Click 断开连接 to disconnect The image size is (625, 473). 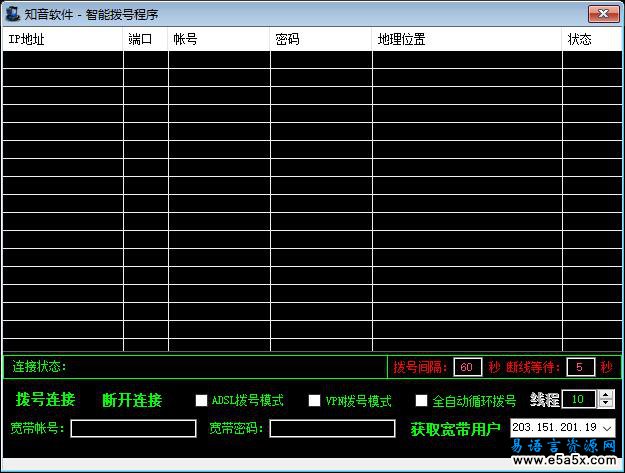132,400
